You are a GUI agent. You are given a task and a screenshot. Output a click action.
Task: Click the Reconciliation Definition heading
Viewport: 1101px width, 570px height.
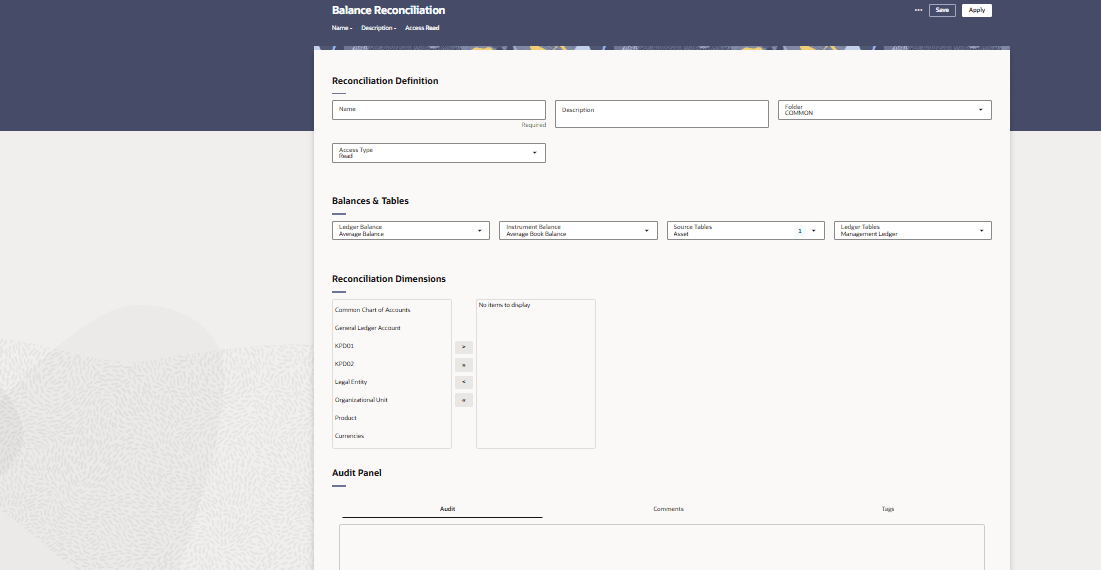coord(385,81)
